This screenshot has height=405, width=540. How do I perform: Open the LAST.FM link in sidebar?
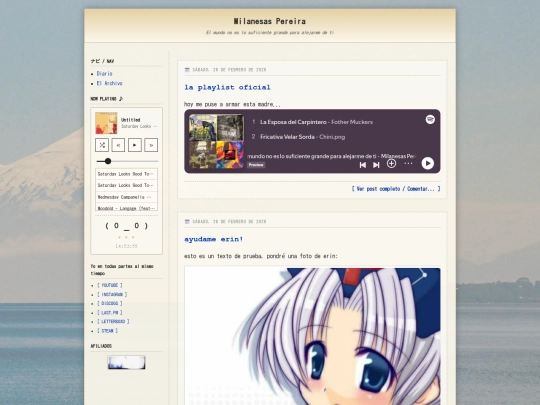tap(110, 313)
